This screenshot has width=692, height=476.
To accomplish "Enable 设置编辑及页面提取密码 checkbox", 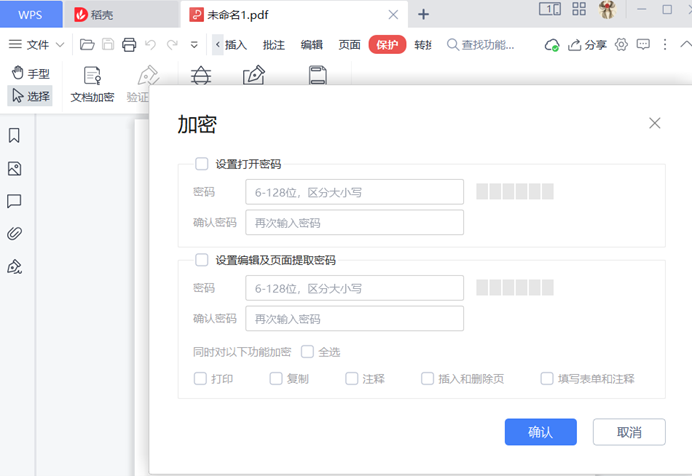I will click(202, 260).
